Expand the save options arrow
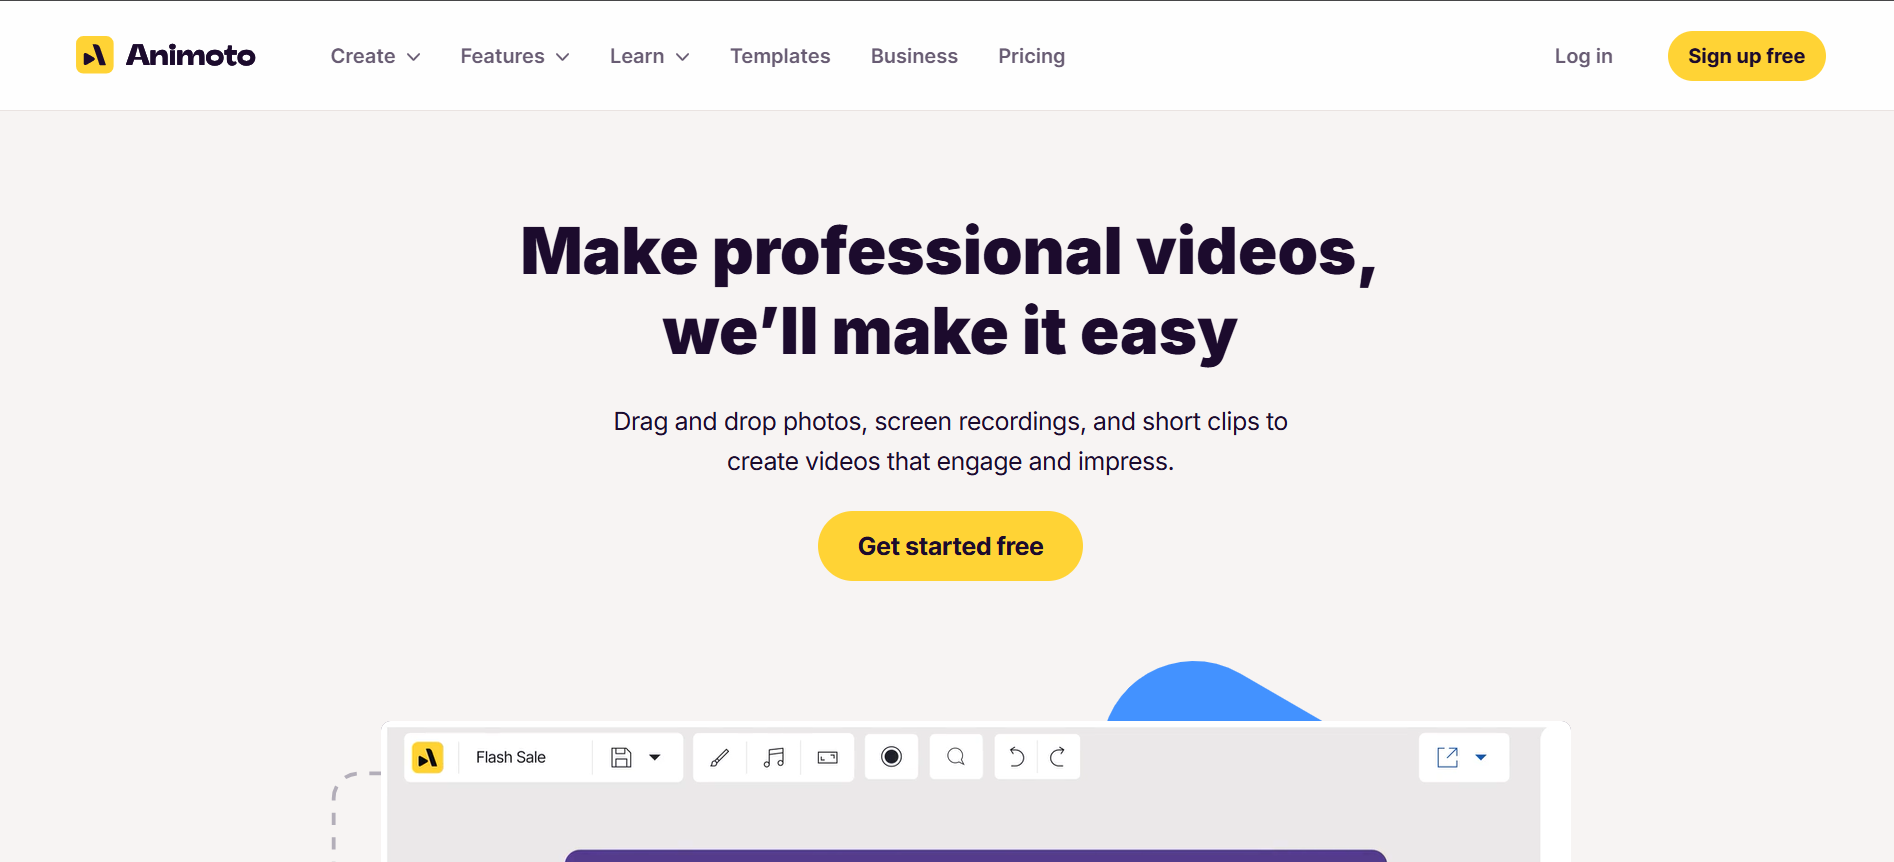The width and height of the screenshot is (1894, 862). coord(655,757)
